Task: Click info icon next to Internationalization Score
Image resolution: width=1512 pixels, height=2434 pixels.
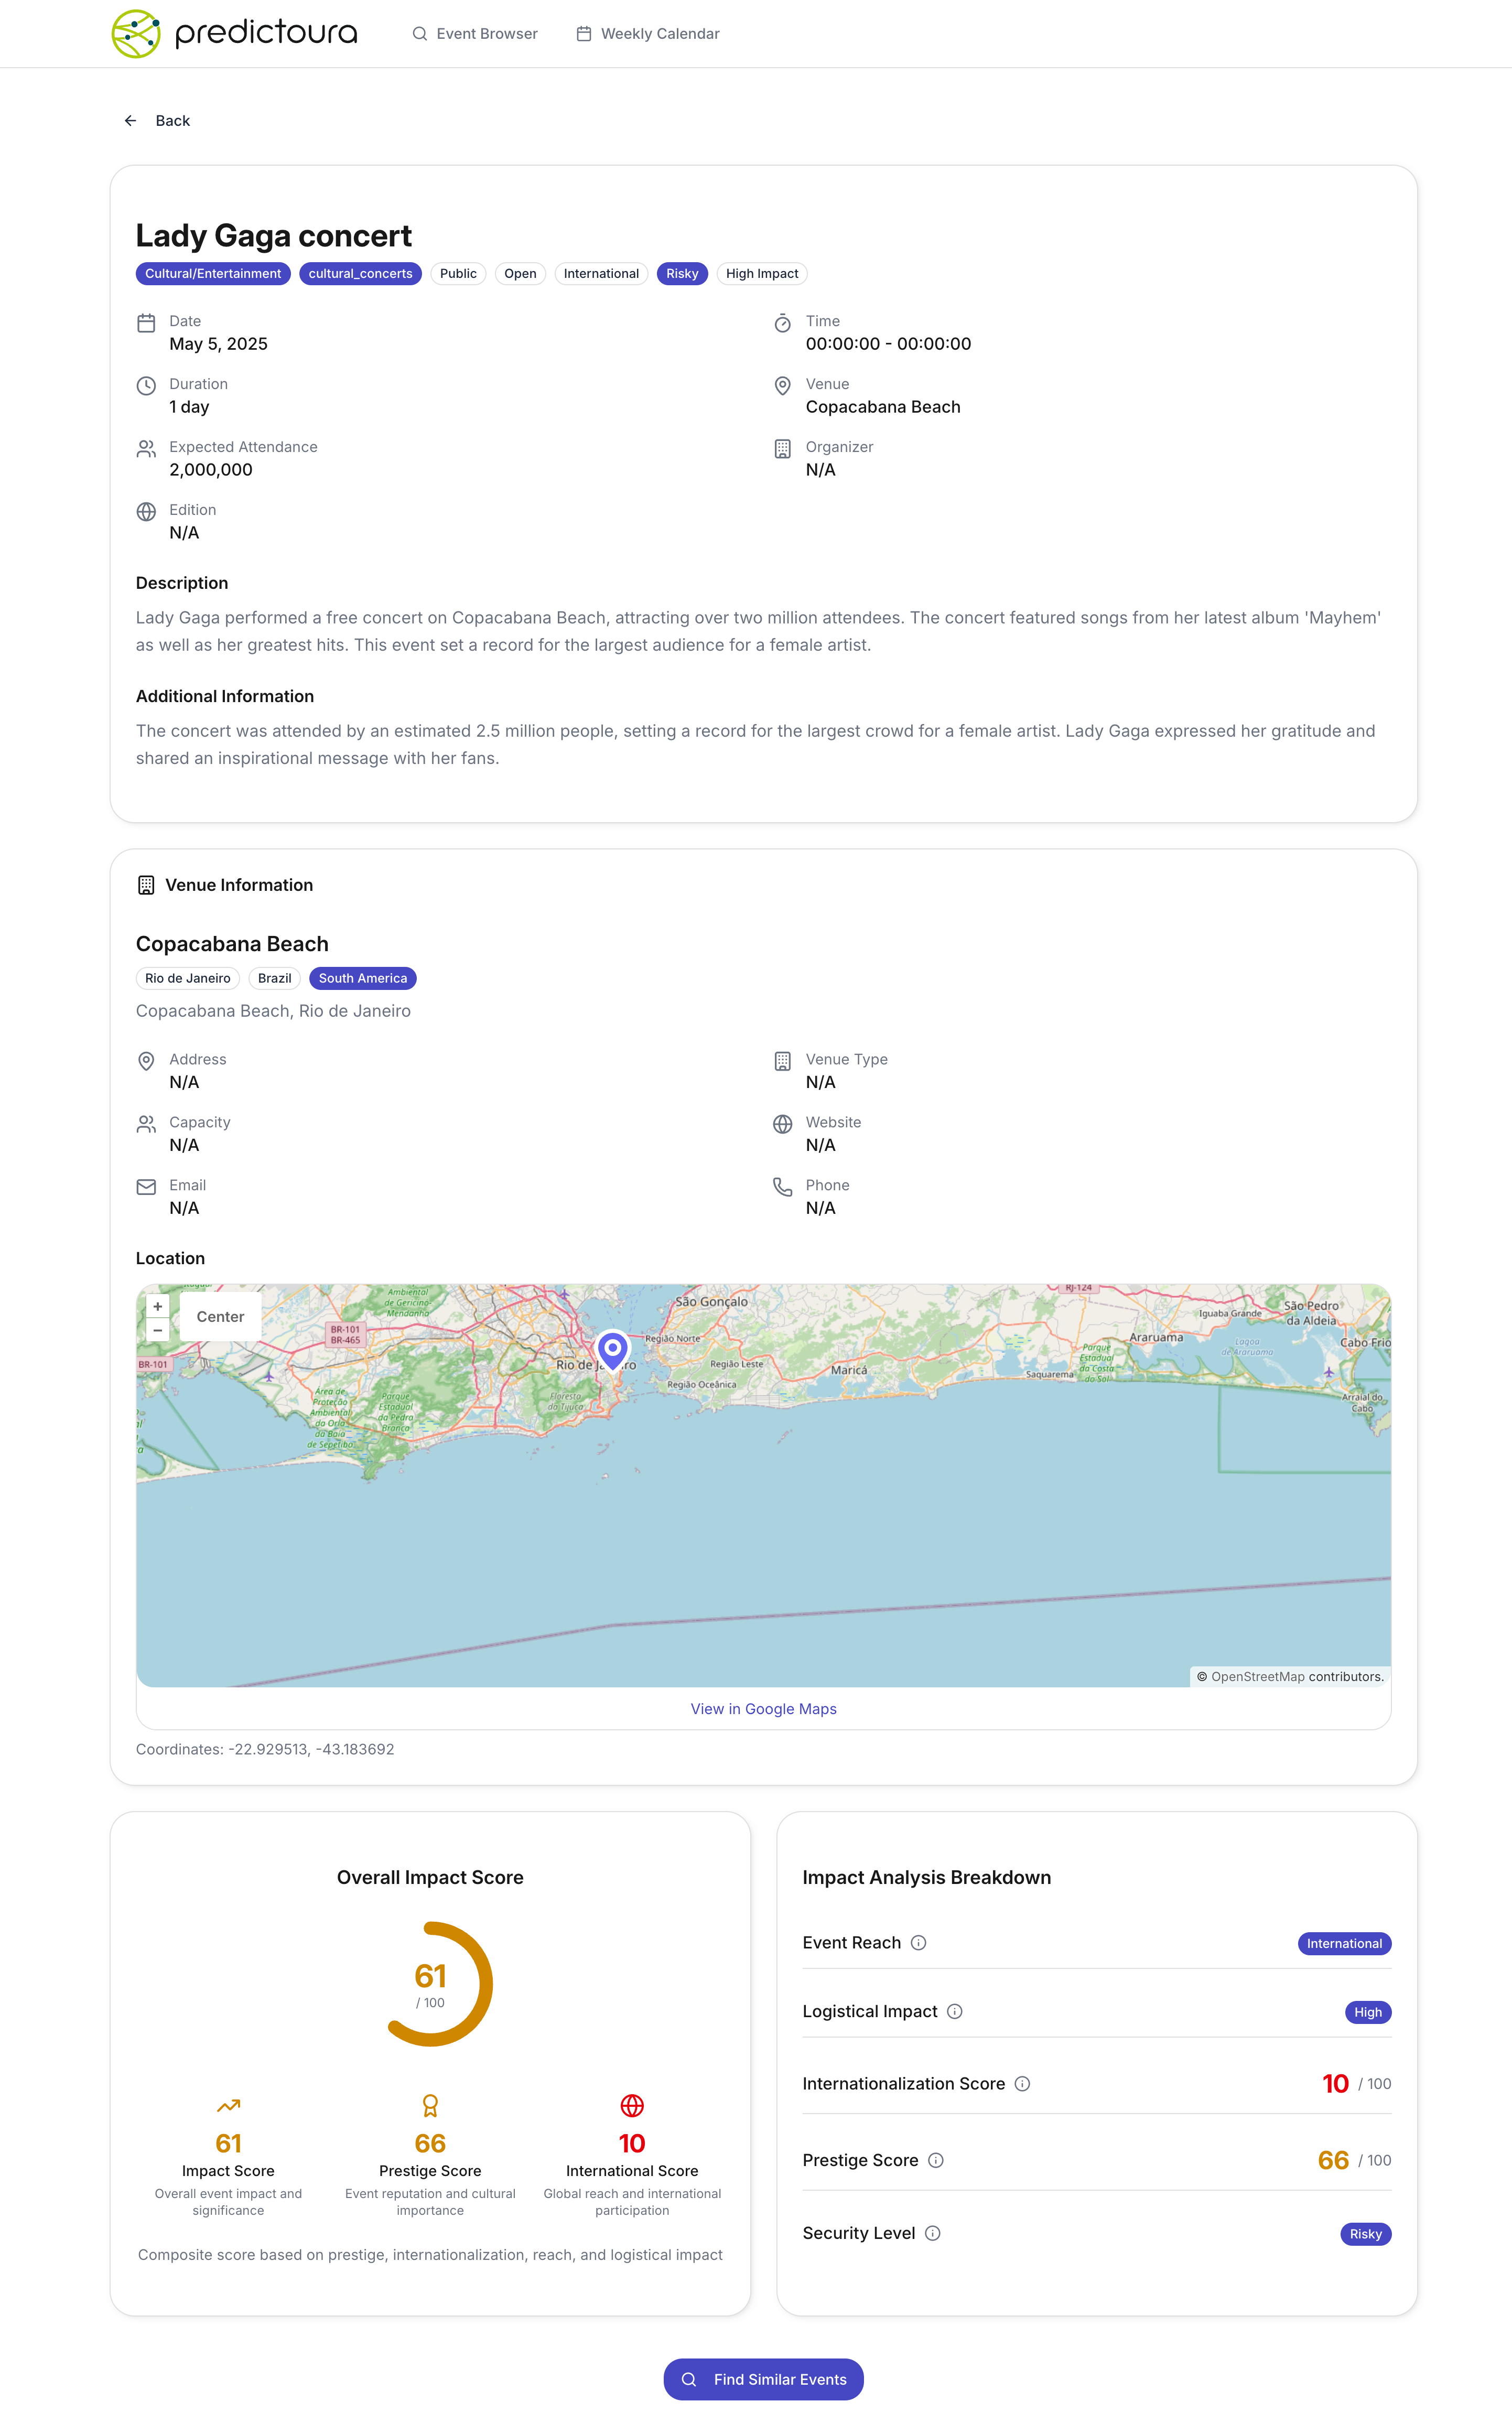Action: click(1022, 2084)
